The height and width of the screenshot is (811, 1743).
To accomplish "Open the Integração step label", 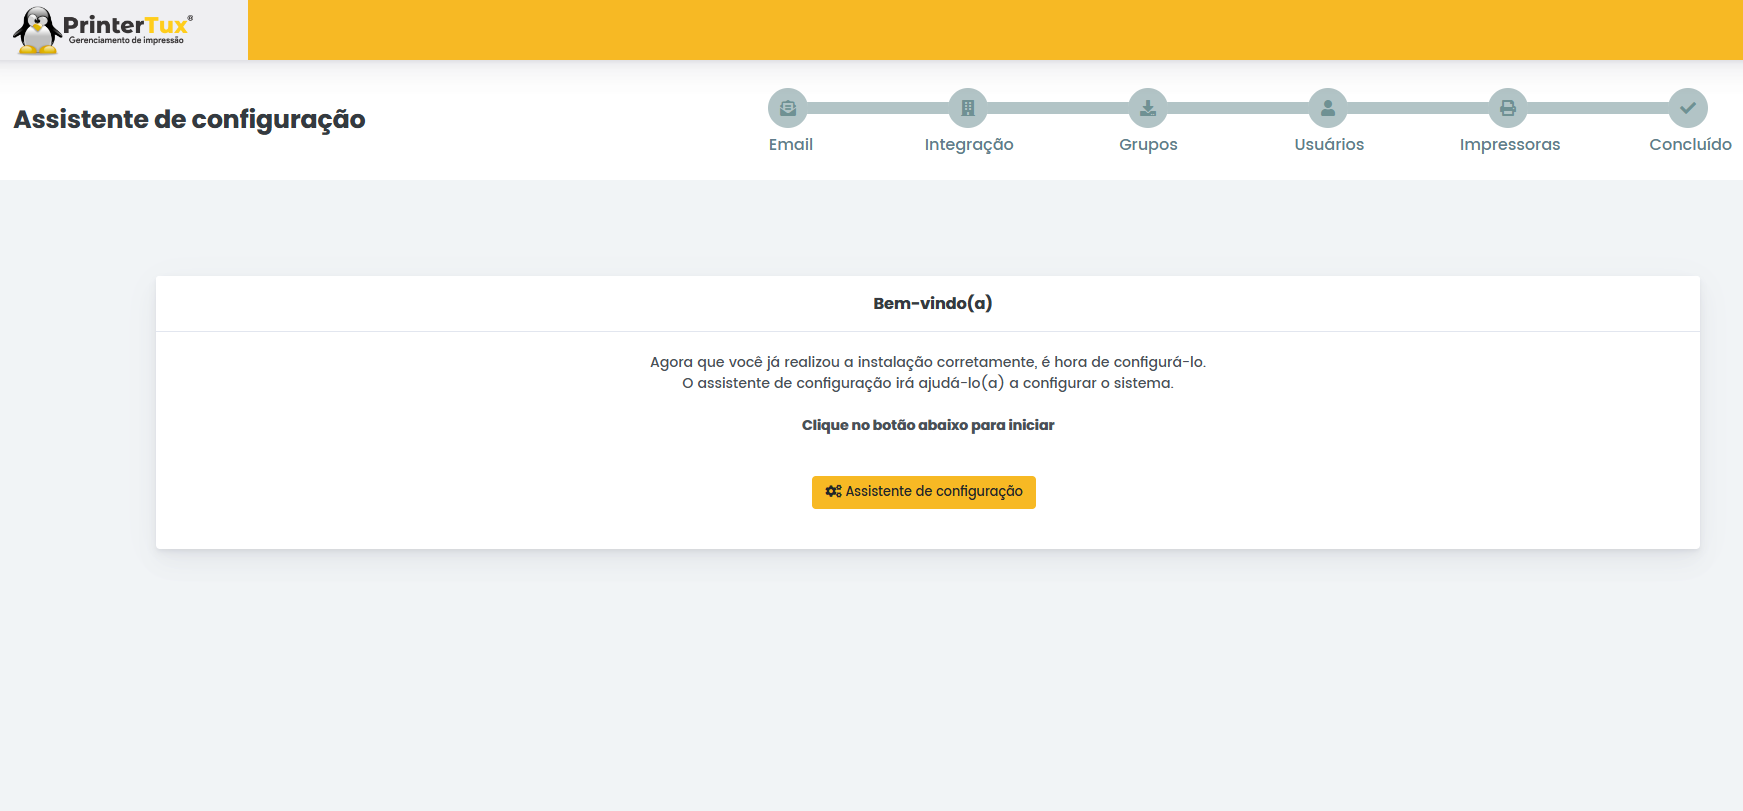I will tap(968, 145).
